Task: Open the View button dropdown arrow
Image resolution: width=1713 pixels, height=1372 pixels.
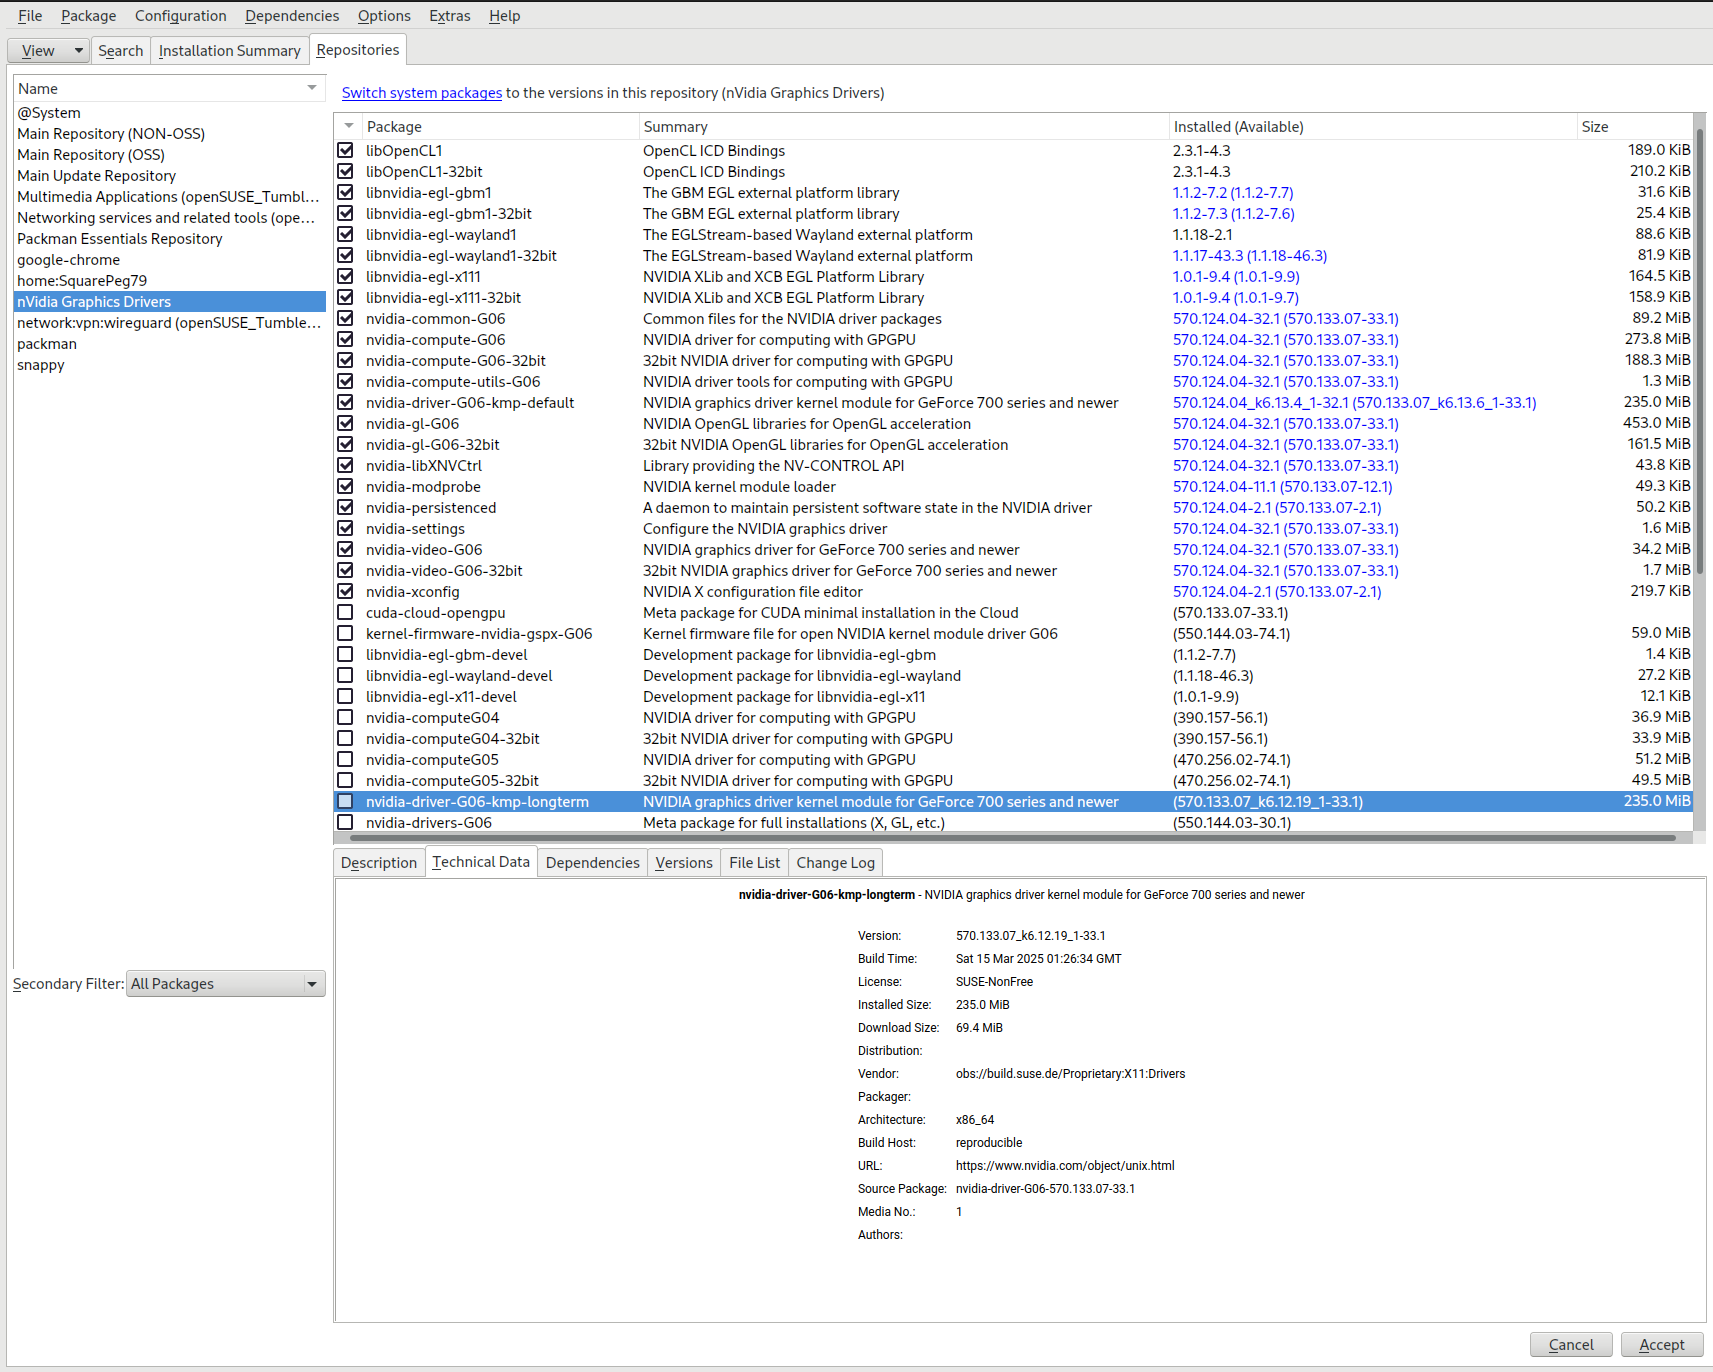Action: [x=77, y=50]
